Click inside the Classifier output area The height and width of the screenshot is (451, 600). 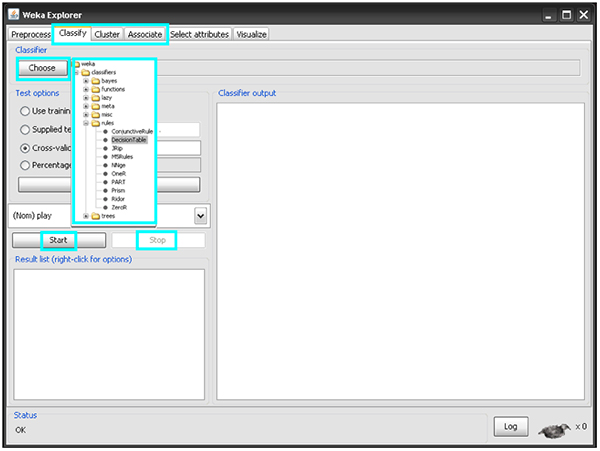[400, 251]
